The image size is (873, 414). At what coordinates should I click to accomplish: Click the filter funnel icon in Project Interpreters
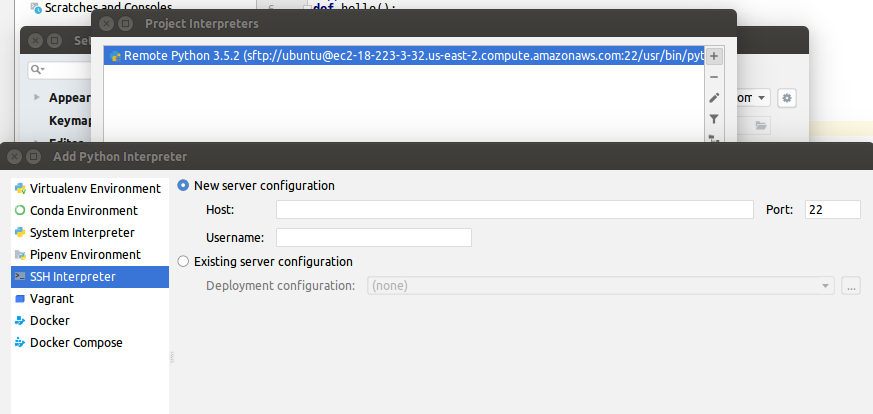coord(714,119)
